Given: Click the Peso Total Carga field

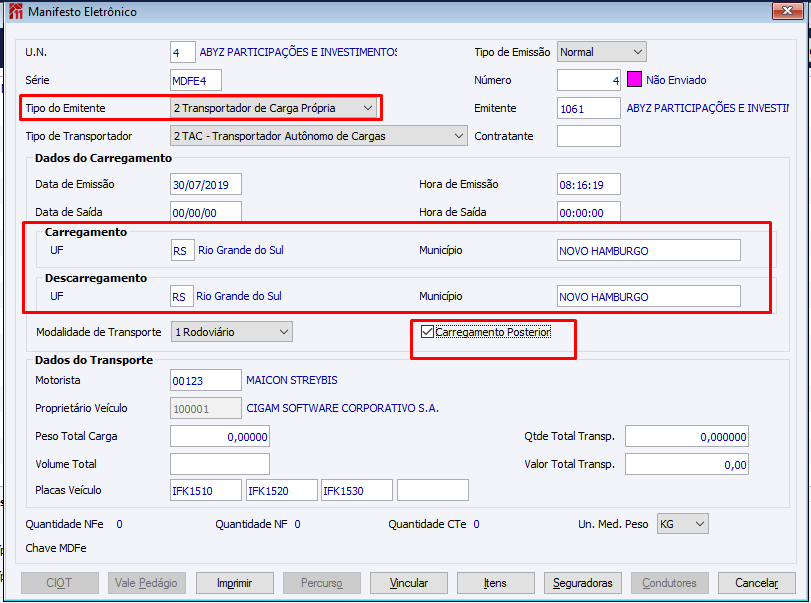Looking at the screenshot, I should coord(220,436).
